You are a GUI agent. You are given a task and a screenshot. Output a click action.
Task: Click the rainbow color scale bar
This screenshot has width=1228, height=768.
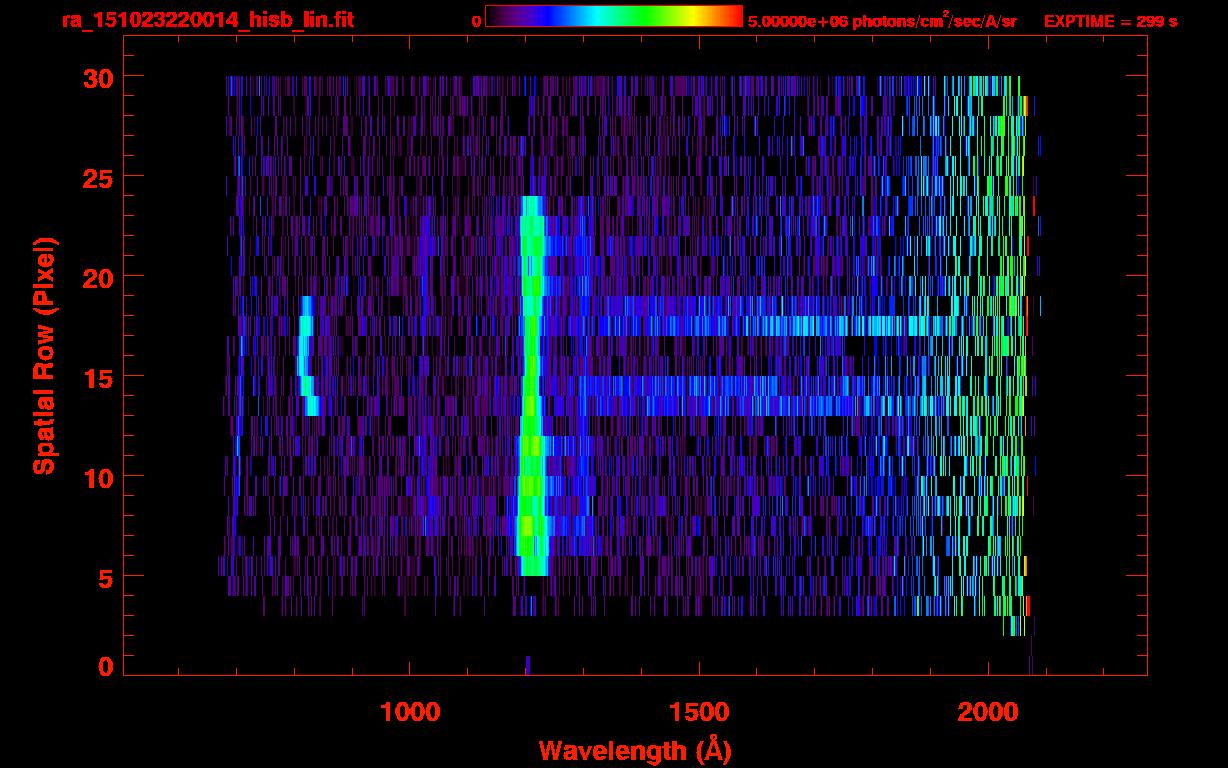tap(614, 16)
